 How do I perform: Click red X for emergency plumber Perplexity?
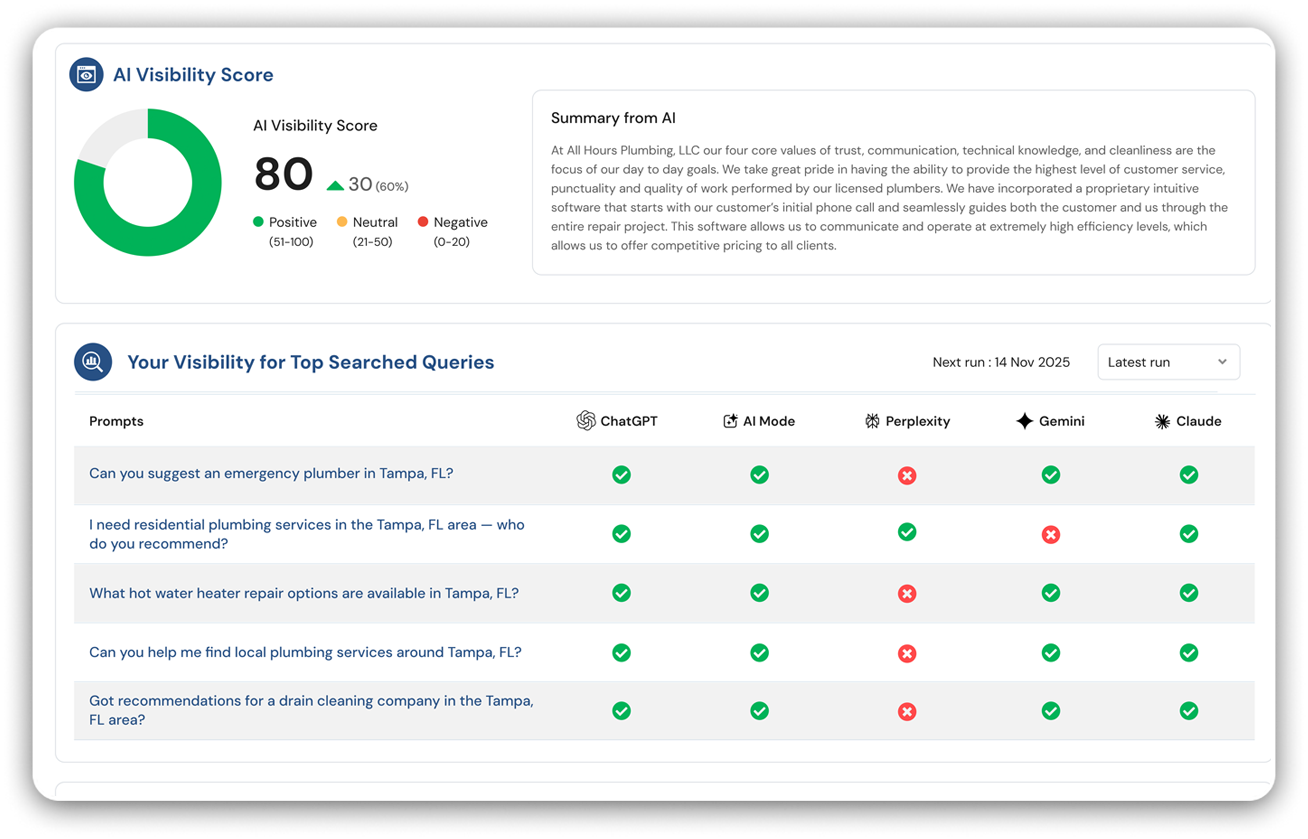tap(907, 475)
